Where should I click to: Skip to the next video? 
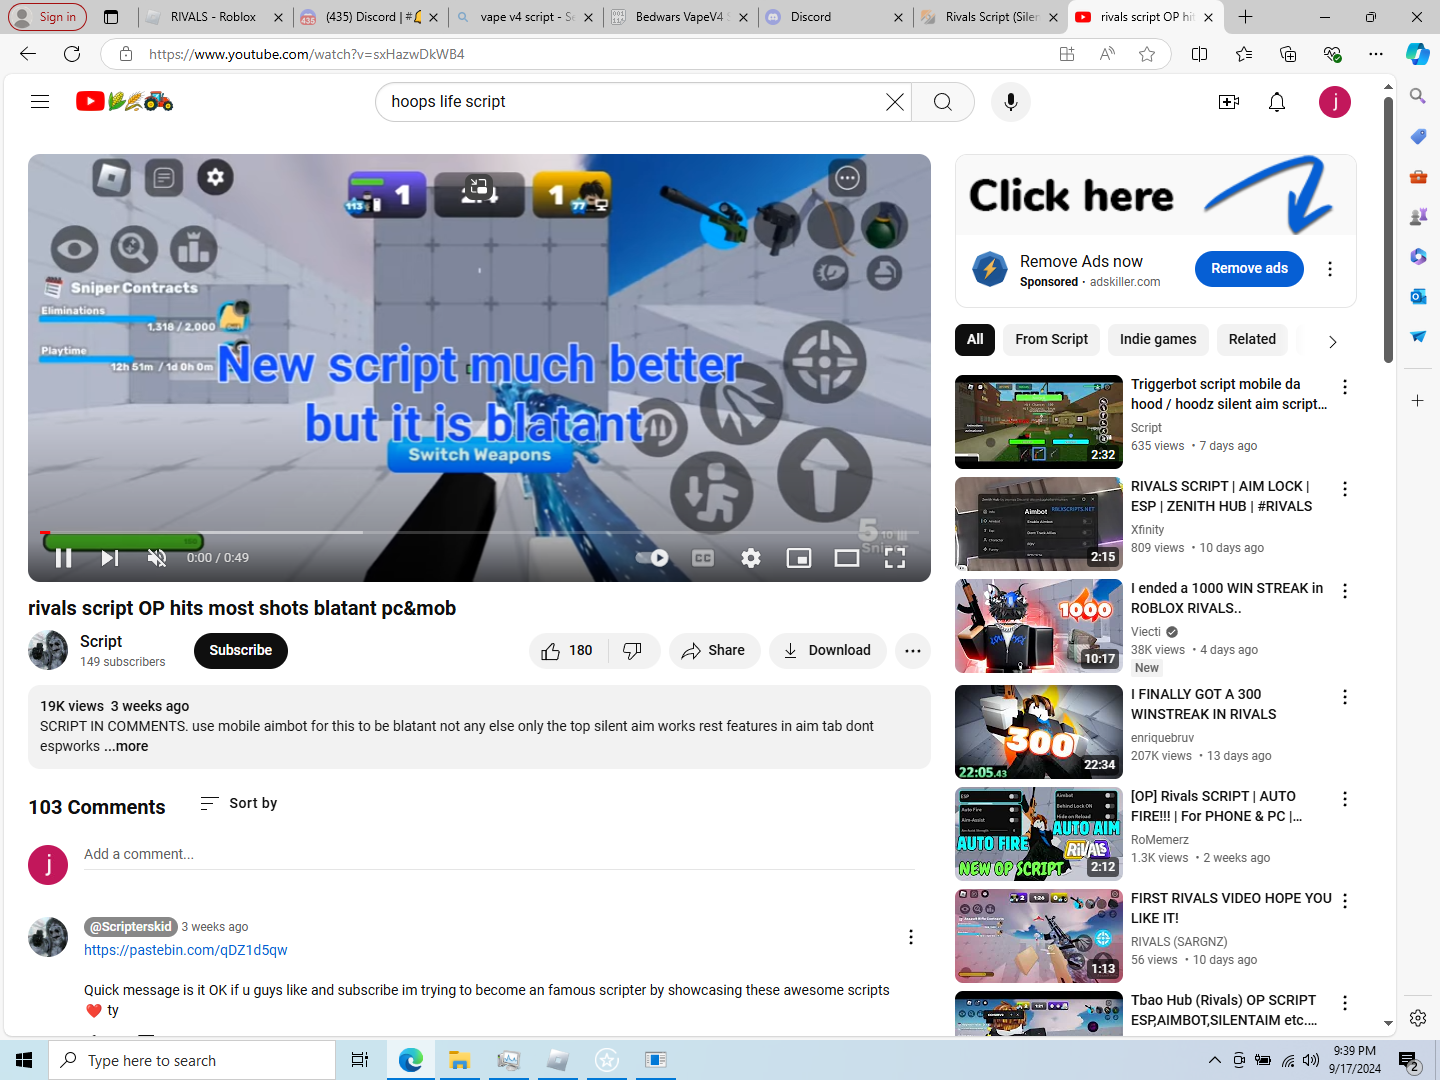pyautogui.click(x=110, y=558)
